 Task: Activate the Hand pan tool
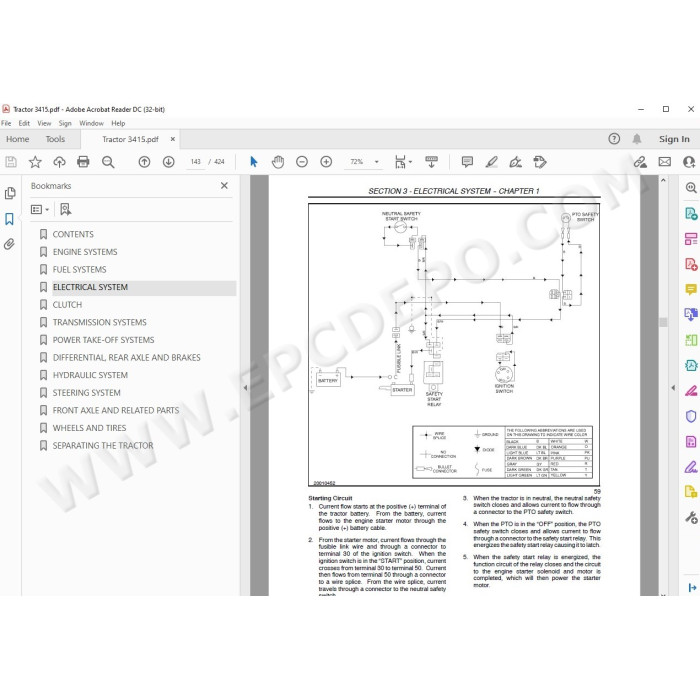(x=278, y=162)
